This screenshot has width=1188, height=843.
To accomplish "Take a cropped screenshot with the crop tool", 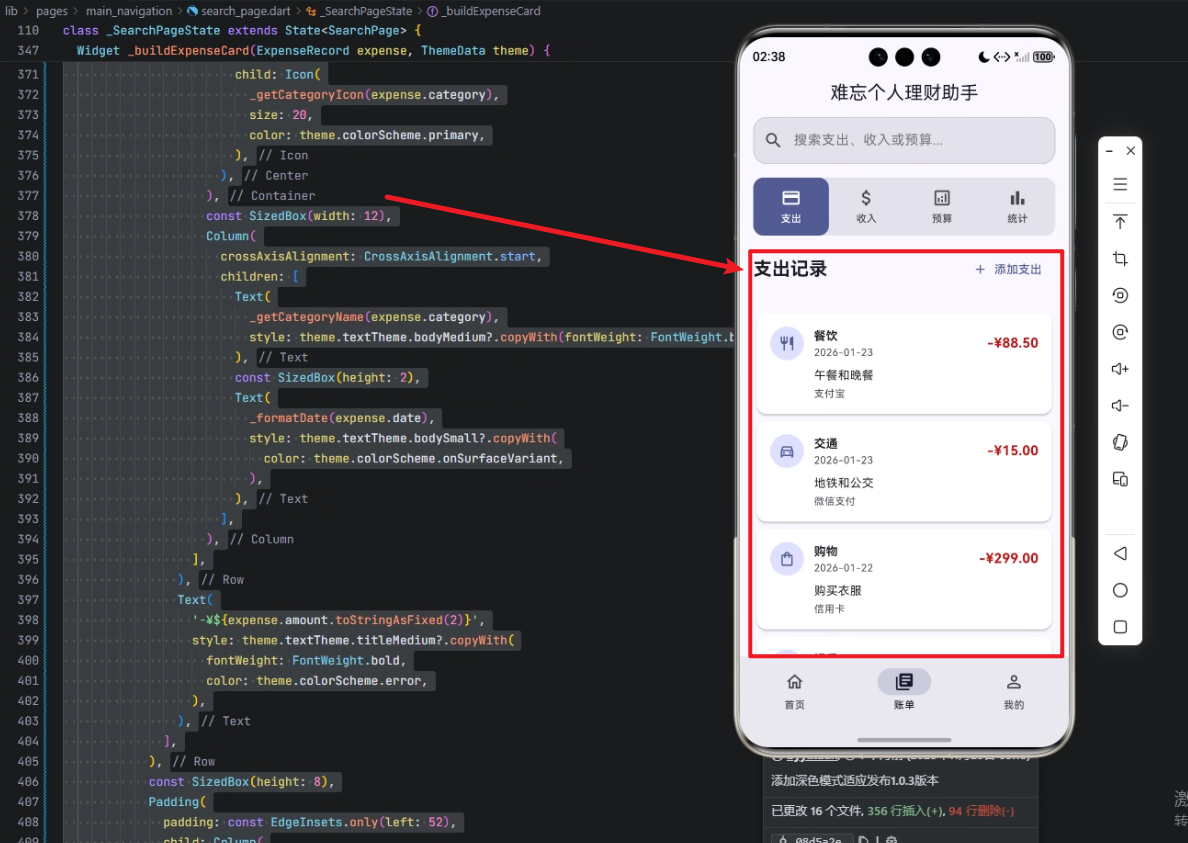I will point(1120,258).
